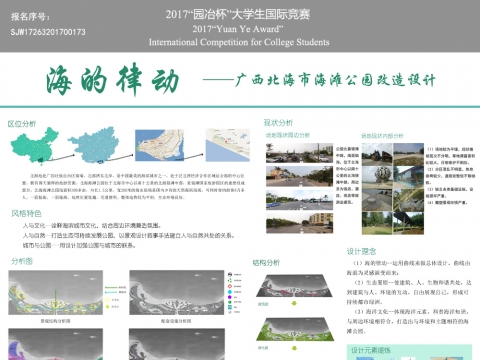Click the large yellow circle legend symbol
Viewport: 480px width, 360px height.
(107, 300)
